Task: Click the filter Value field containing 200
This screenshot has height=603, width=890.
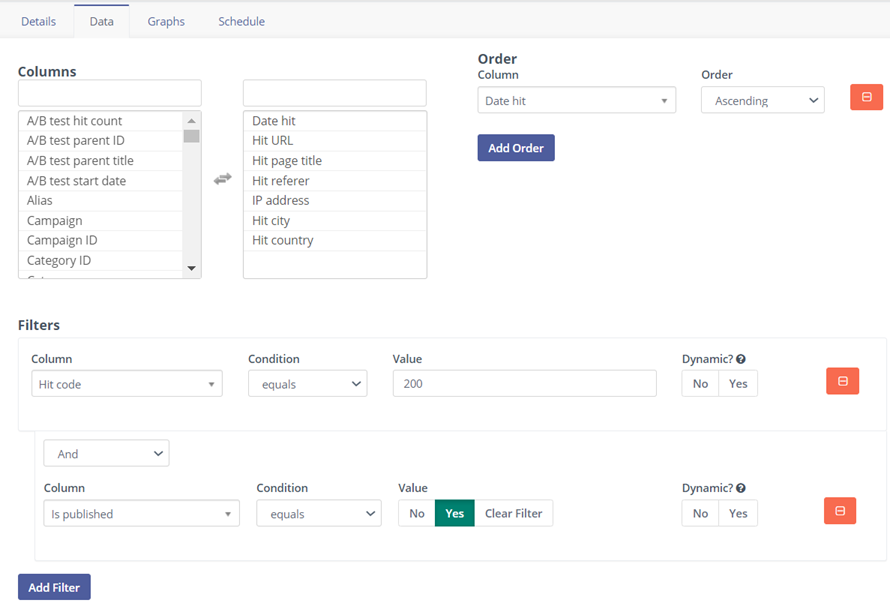Action: point(524,384)
